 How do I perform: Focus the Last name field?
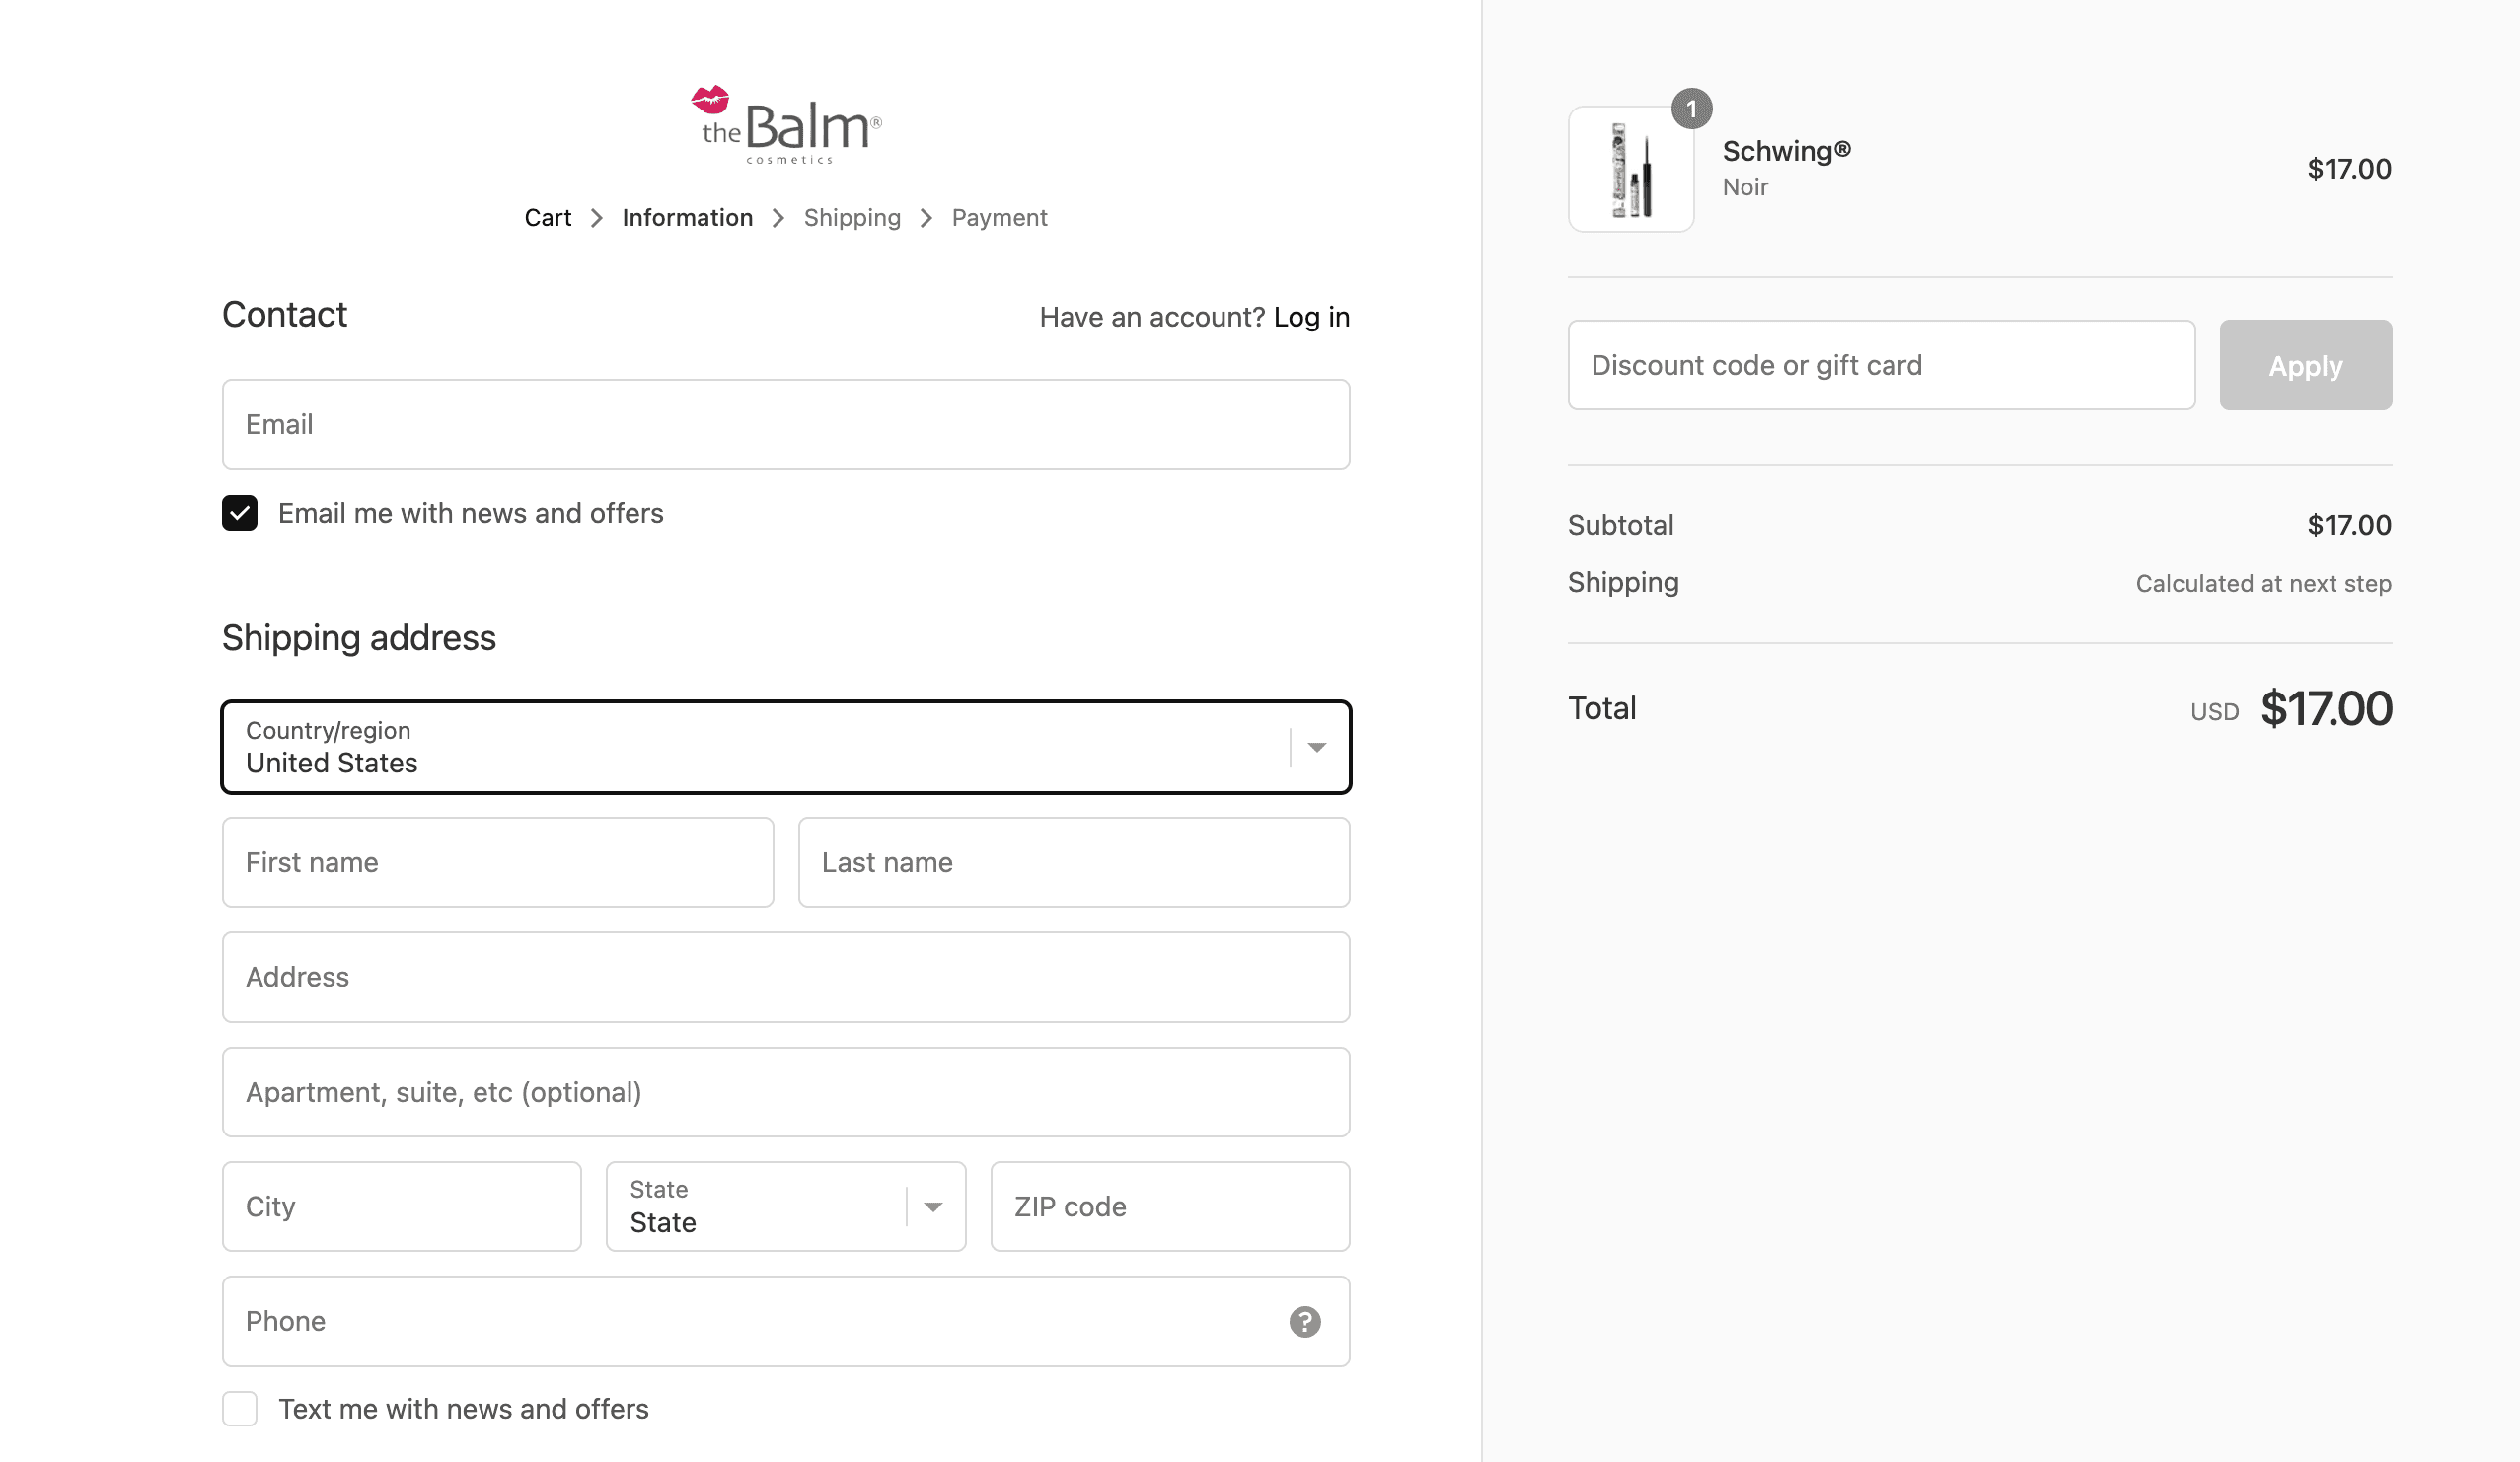[1074, 862]
